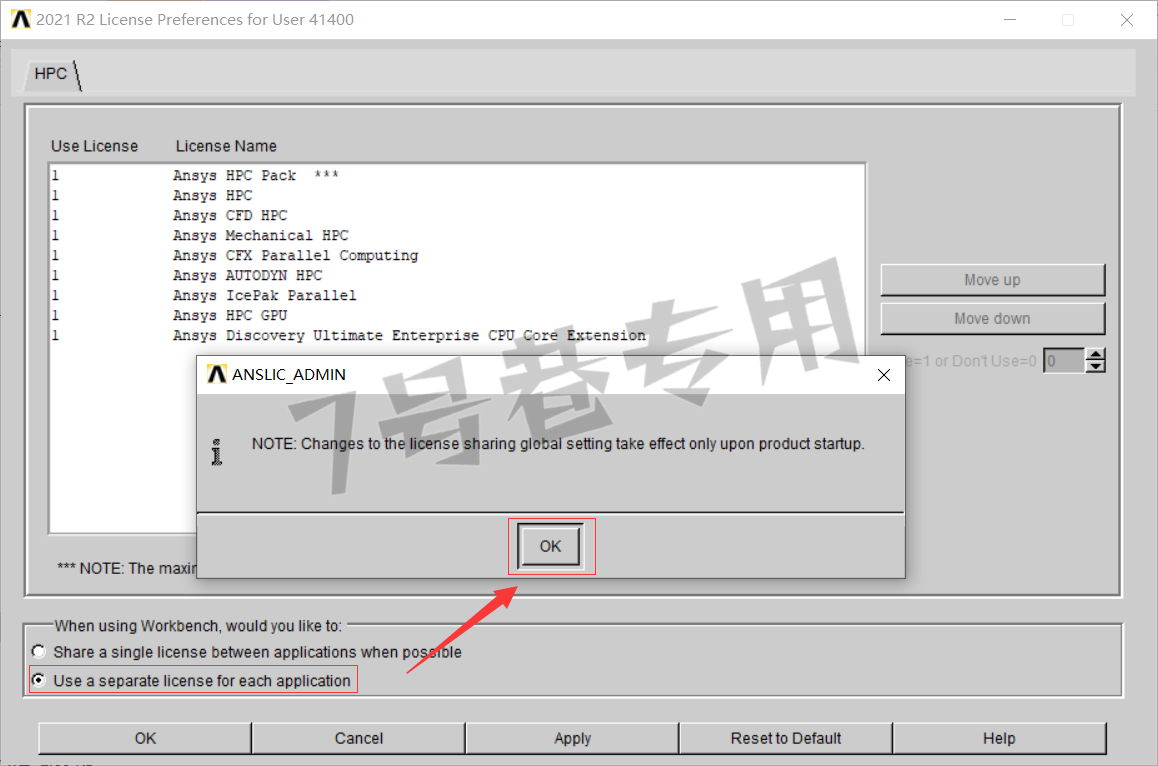
Task: Minimize the License Preferences window
Action: tap(1010, 20)
